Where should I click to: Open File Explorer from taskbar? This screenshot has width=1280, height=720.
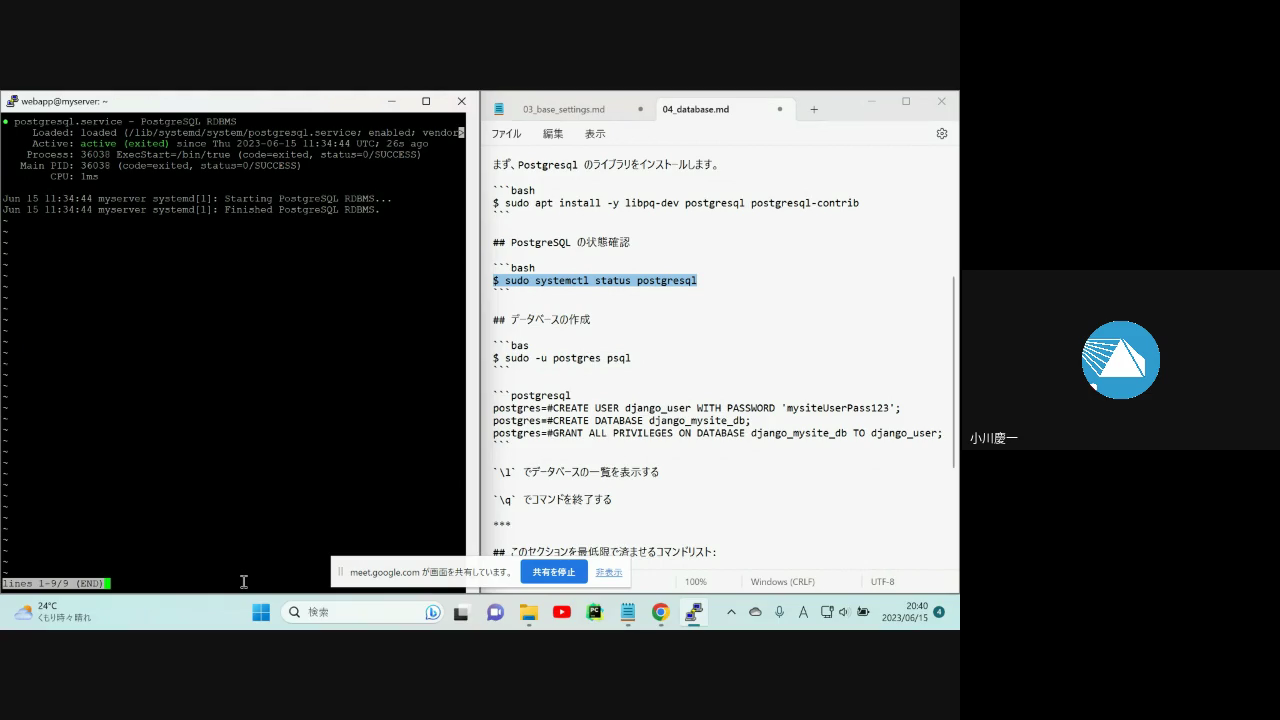(528, 612)
